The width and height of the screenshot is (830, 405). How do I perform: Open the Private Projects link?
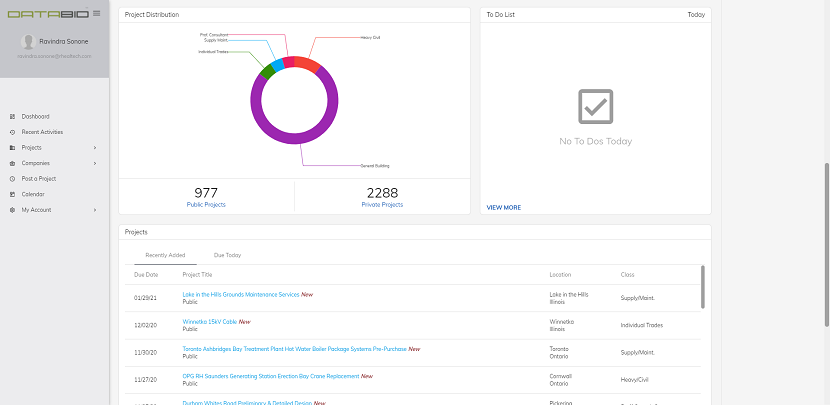(382, 204)
